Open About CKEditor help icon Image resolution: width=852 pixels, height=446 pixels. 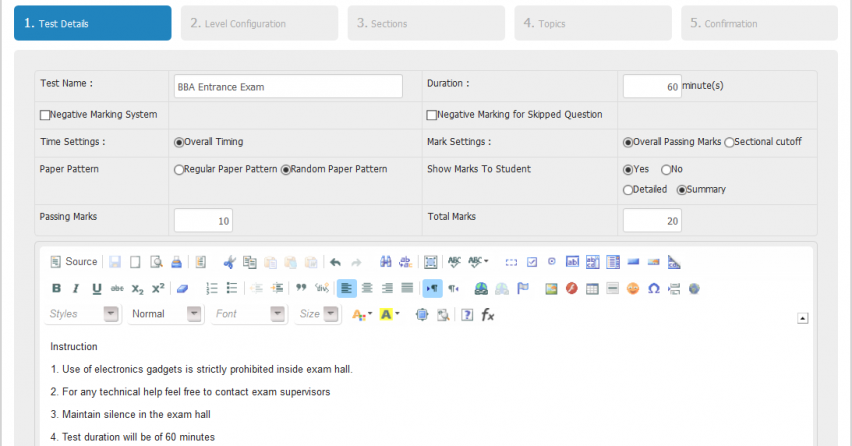[x=467, y=315]
